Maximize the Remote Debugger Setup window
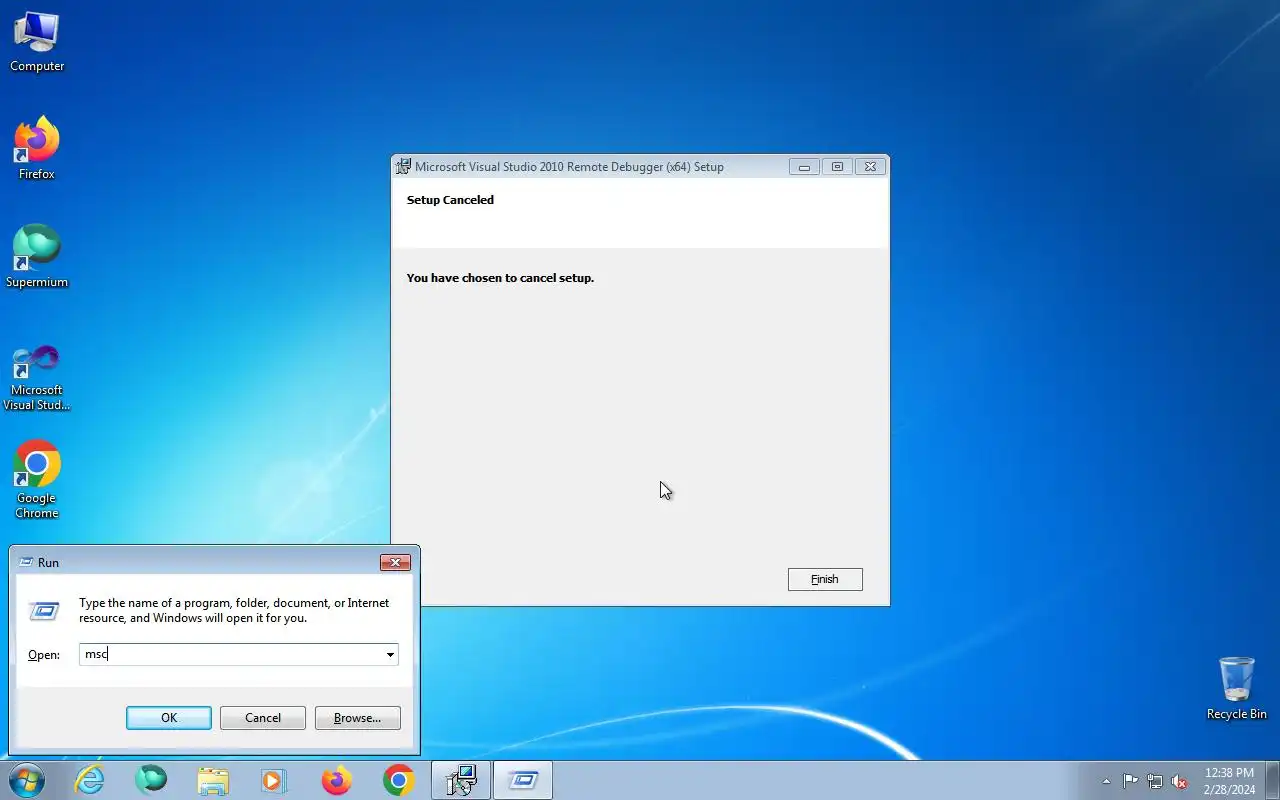Screen dimensions: 1280x800 837,167
